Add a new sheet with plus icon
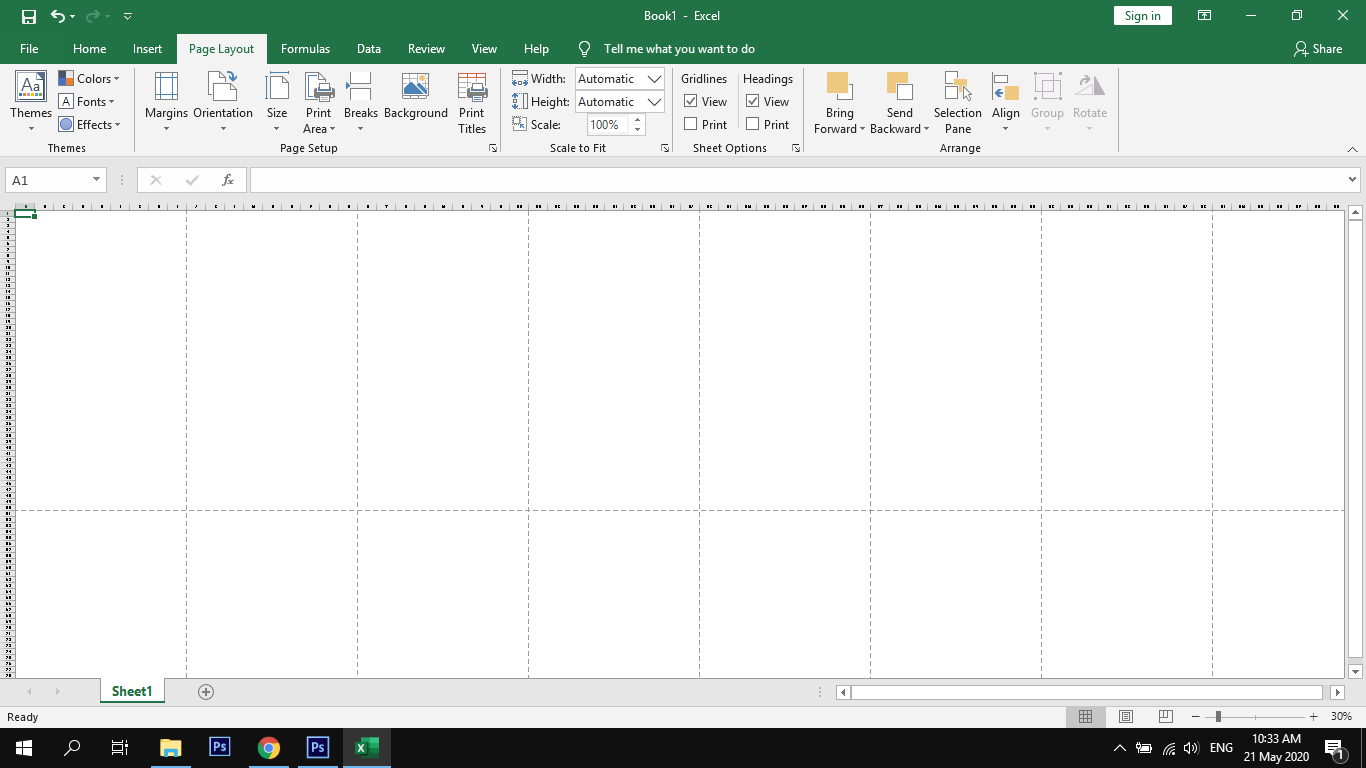 click(206, 692)
